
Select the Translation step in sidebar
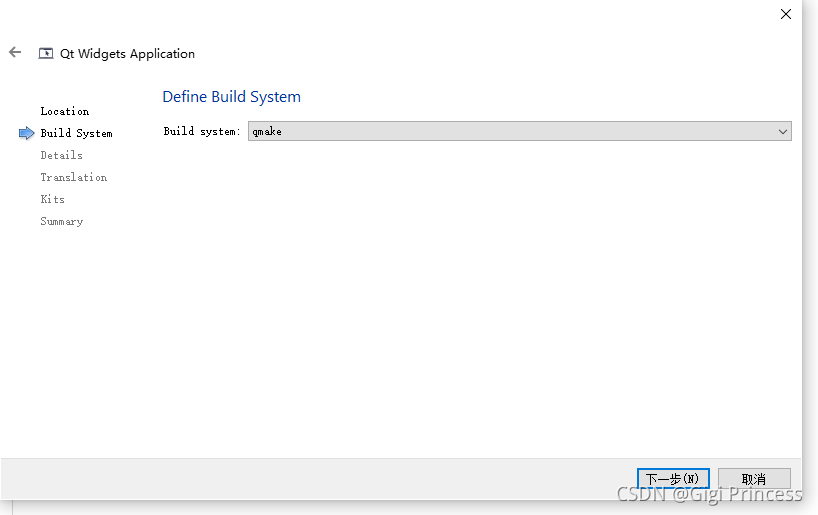click(x=74, y=177)
